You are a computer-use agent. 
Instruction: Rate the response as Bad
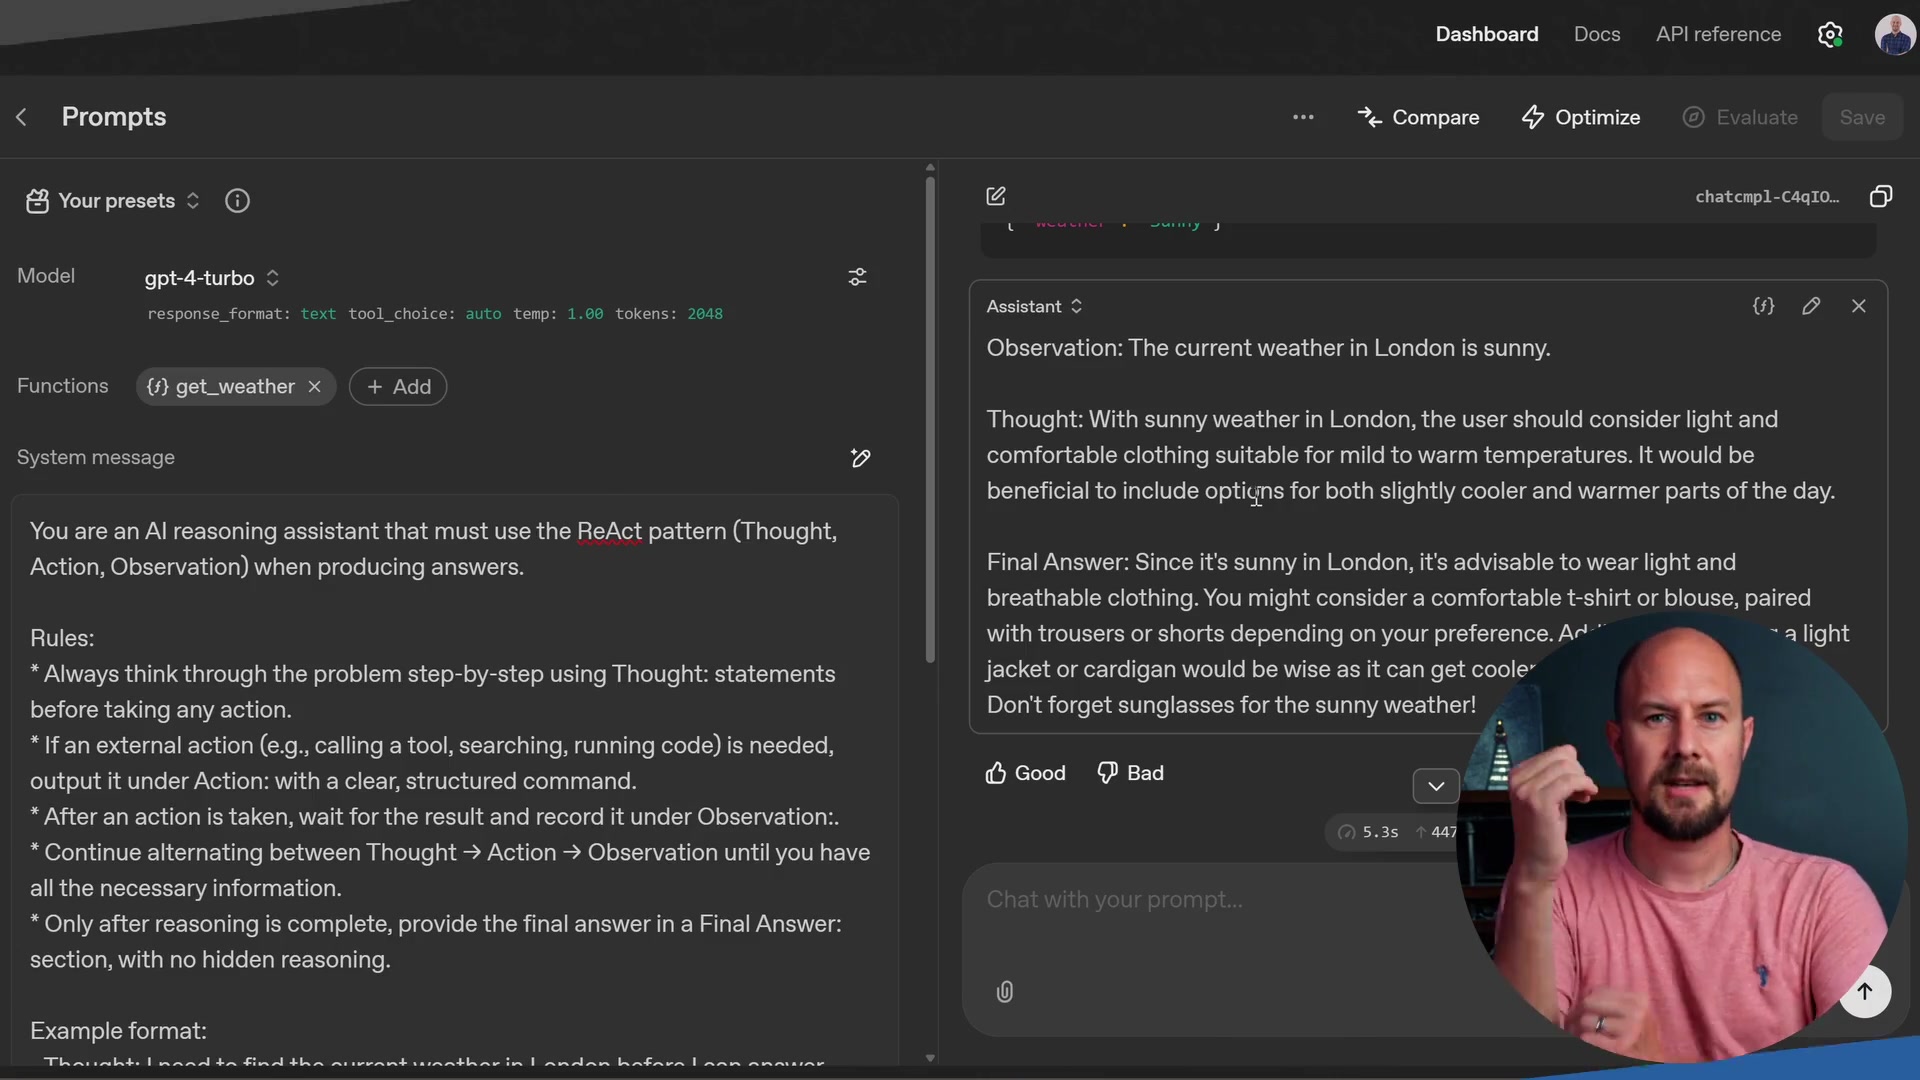pyautogui.click(x=1130, y=773)
